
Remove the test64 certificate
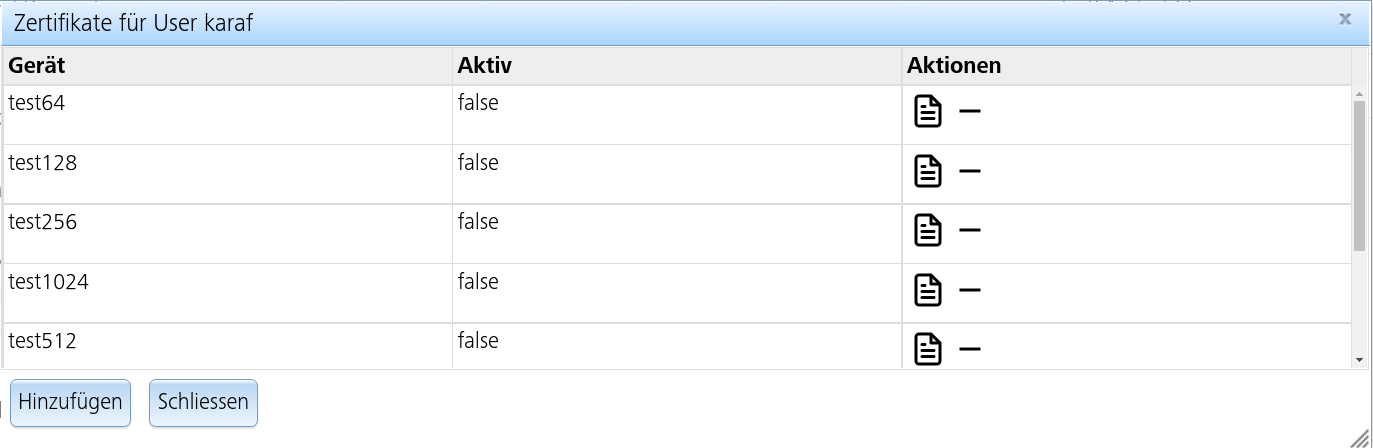969,111
